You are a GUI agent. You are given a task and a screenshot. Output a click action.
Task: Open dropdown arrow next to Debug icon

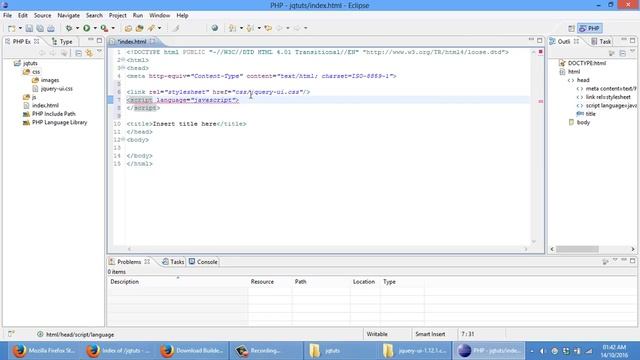click(x=77, y=28)
